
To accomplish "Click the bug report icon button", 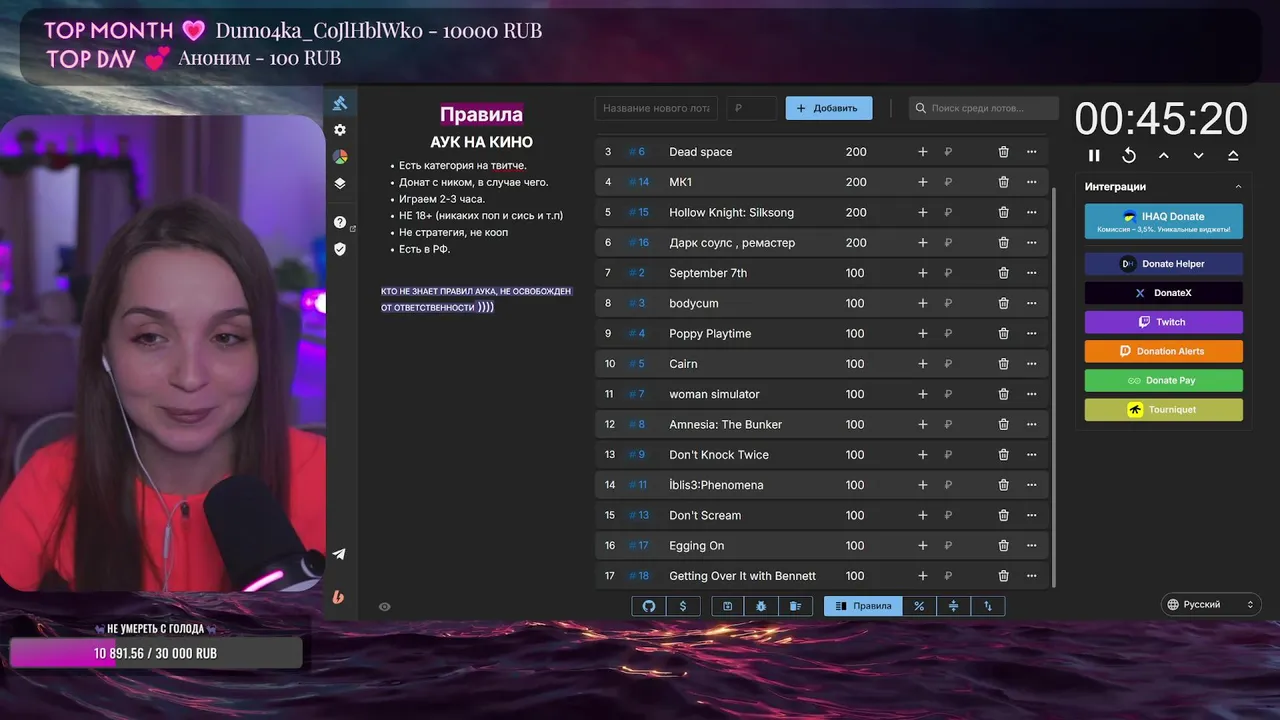I will click(x=761, y=606).
